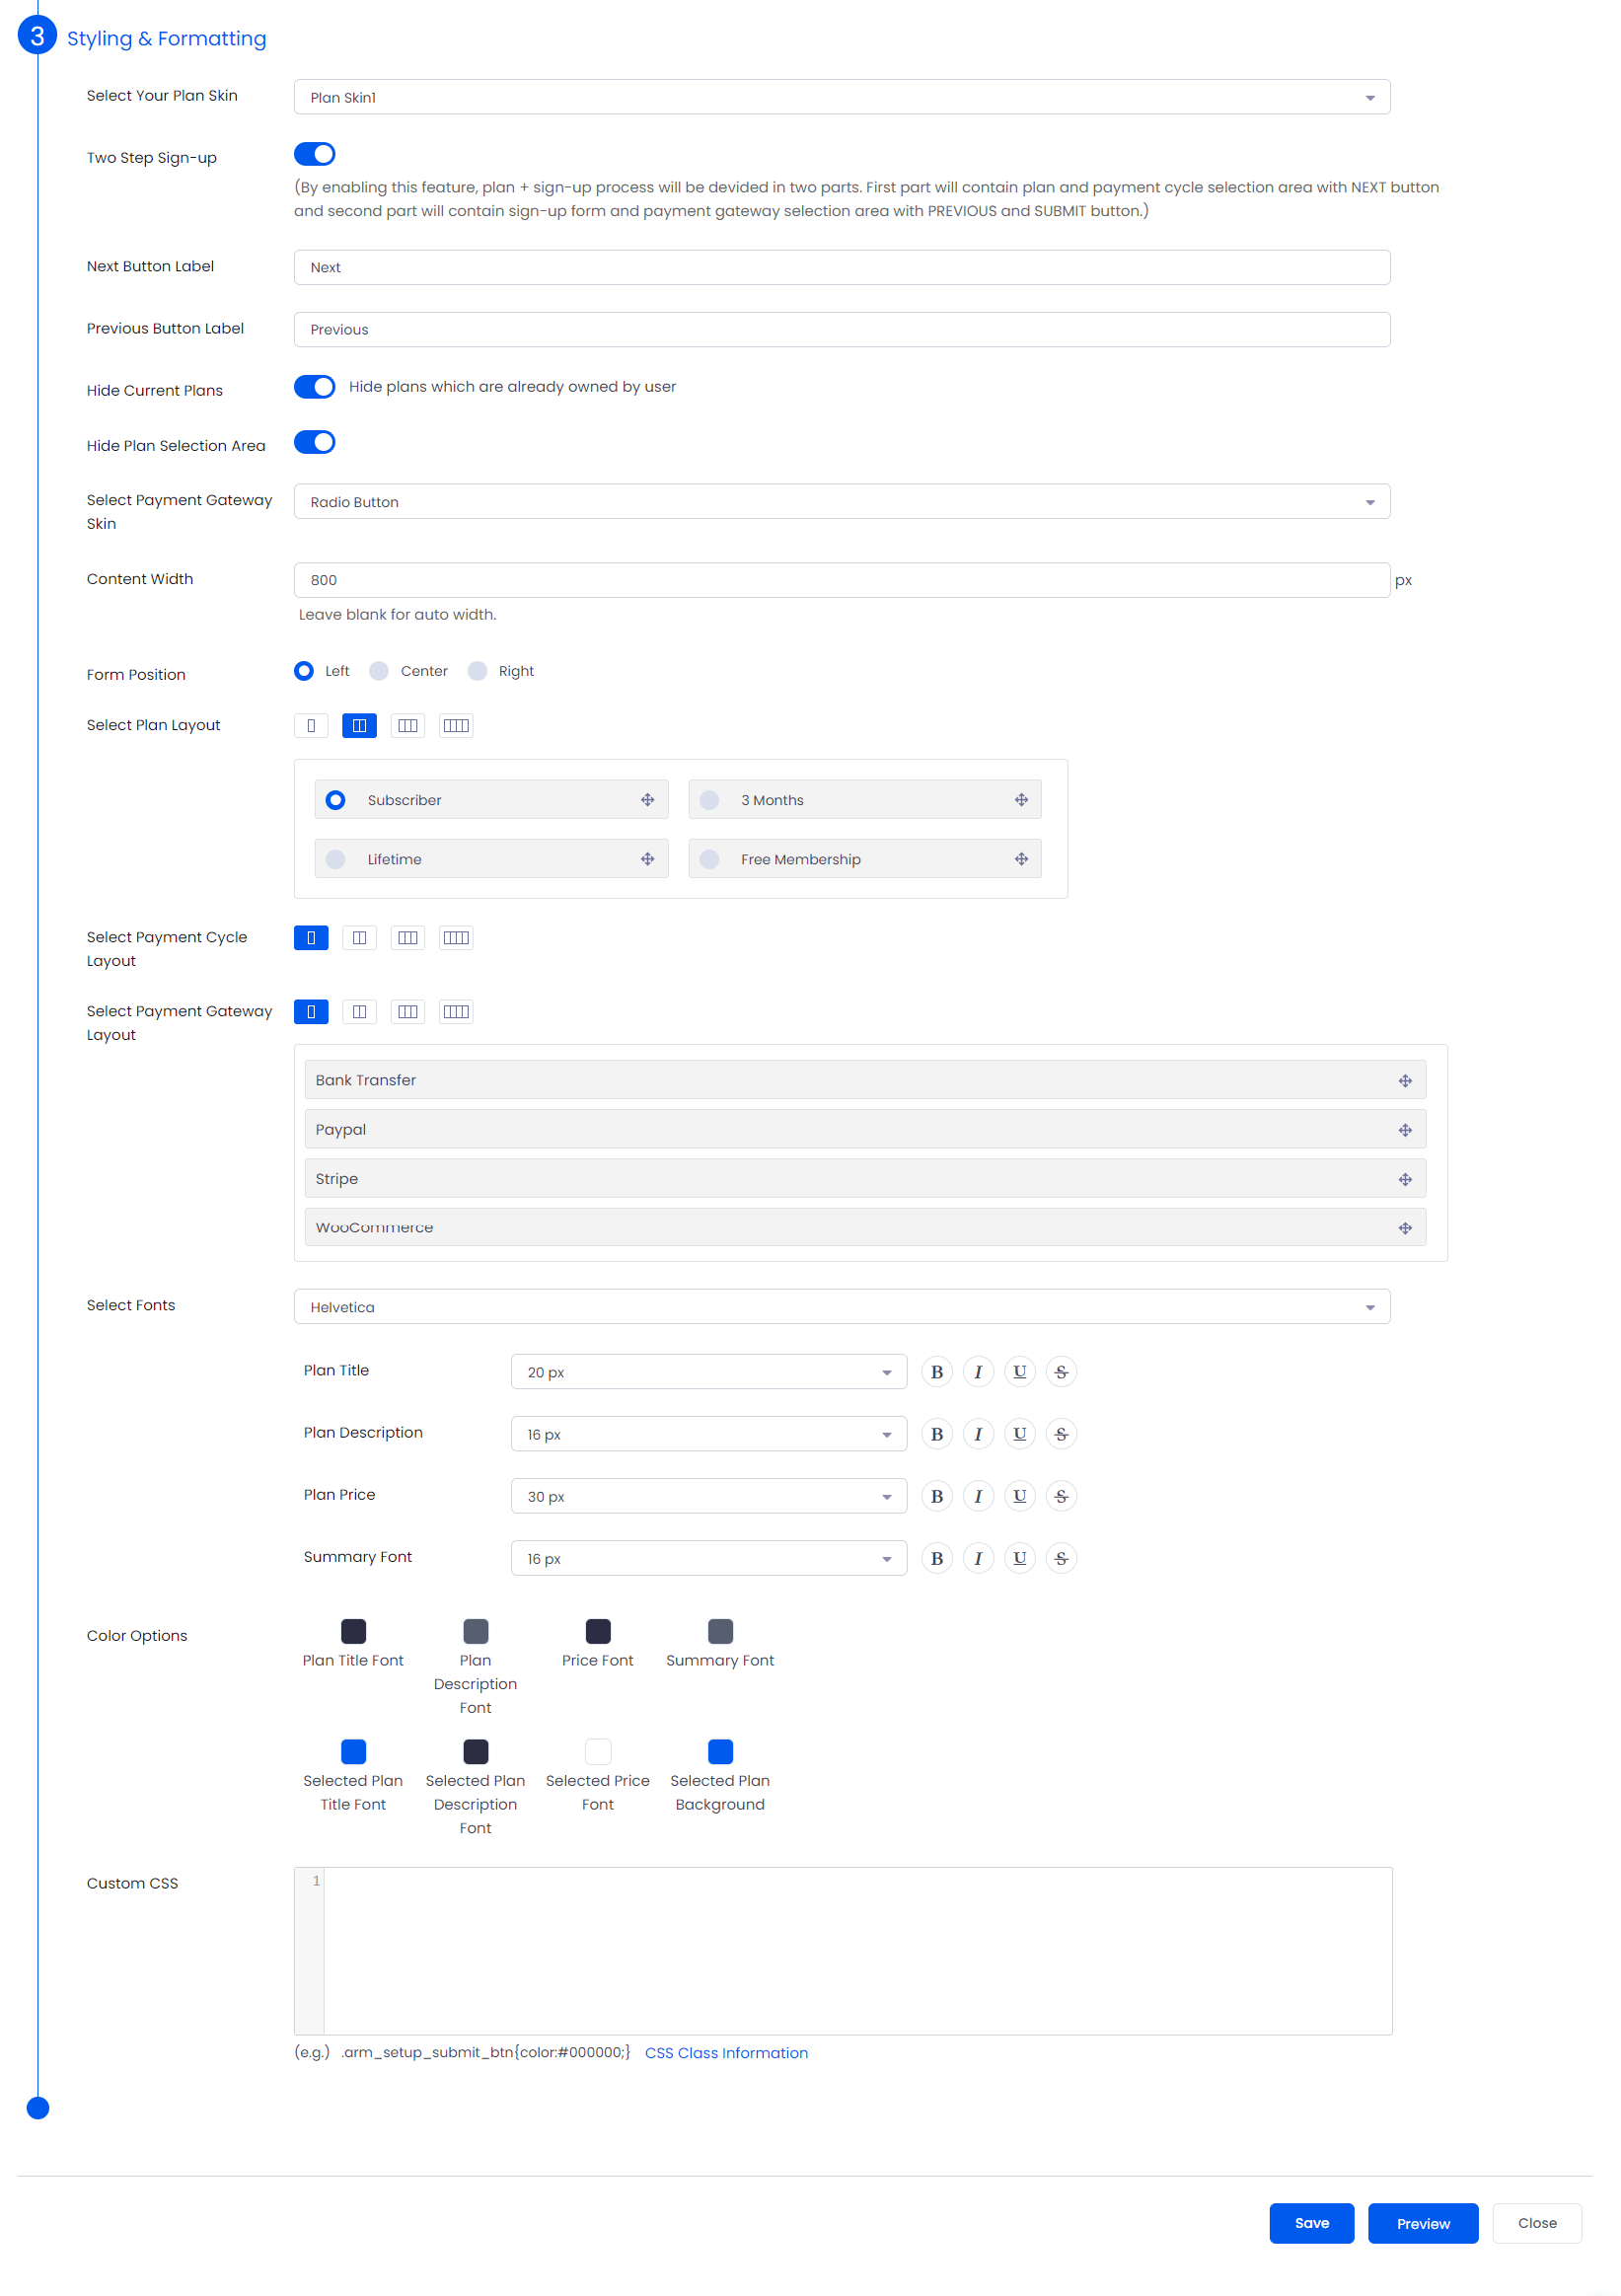Viewport: 1621px width, 2296px height.
Task: Select four-column payment cycle layout
Action: coord(456,938)
